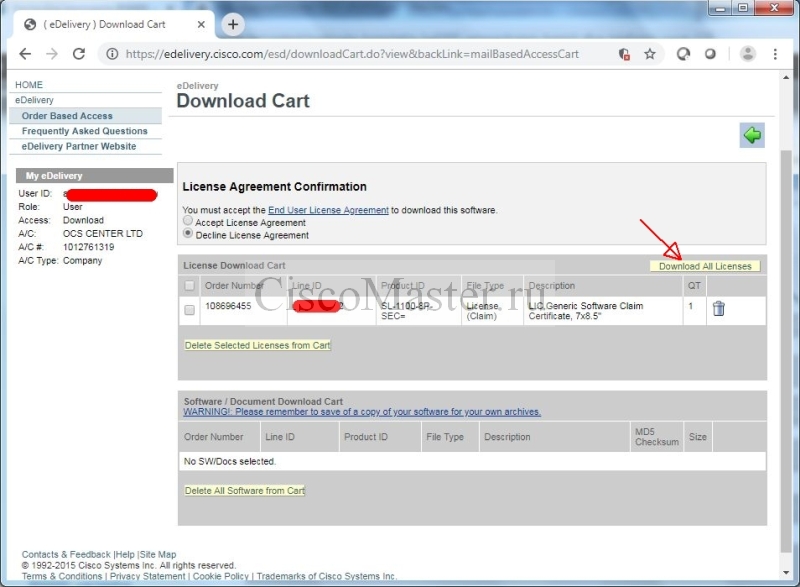Image resolution: width=800 pixels, height=587 pixels.
Task: Minimize the browser window
Action: [720, 7]
